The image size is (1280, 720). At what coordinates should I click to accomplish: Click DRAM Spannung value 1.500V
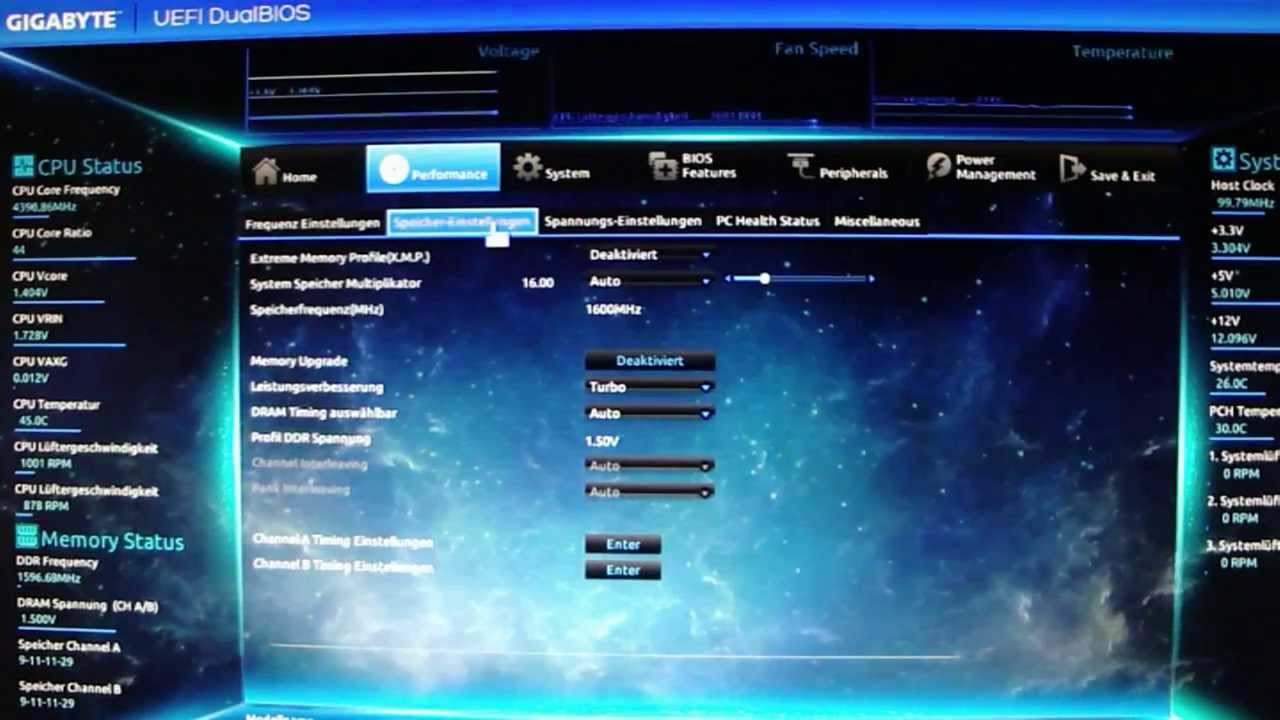[37, 620]
